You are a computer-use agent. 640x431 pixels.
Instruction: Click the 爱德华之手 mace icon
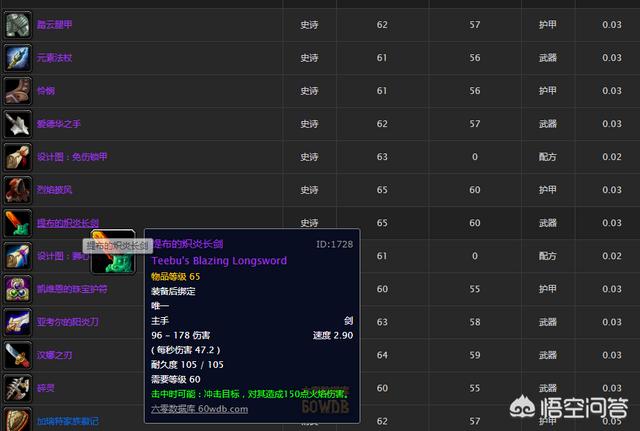click(x=18, y=124)
